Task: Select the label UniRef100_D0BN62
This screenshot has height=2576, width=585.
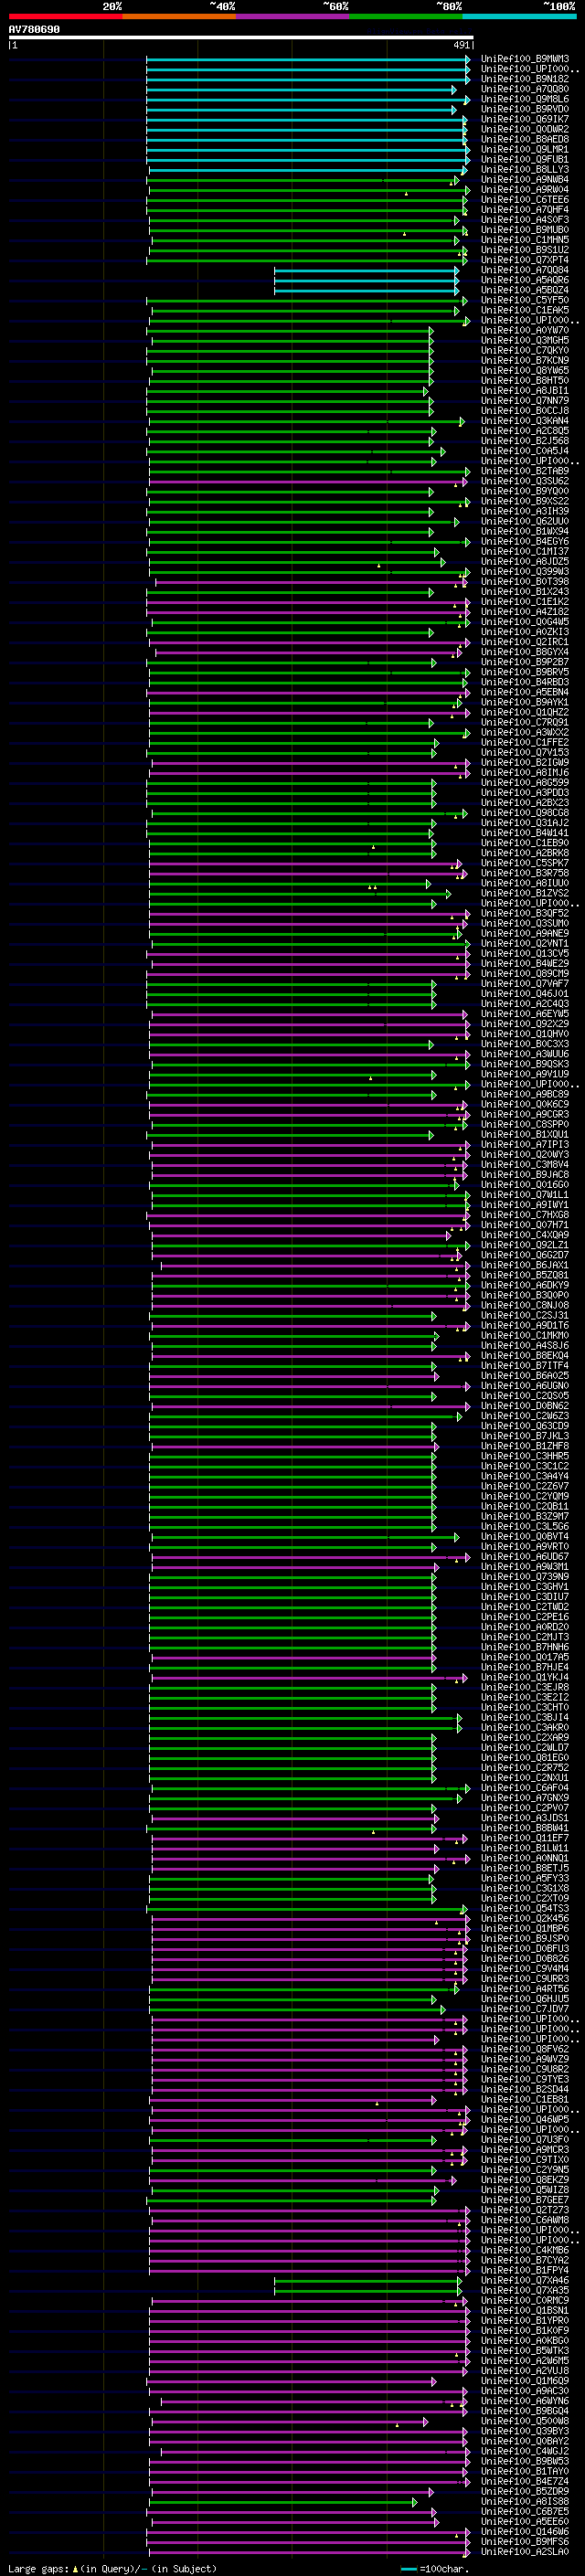Action: point(524,1407)
